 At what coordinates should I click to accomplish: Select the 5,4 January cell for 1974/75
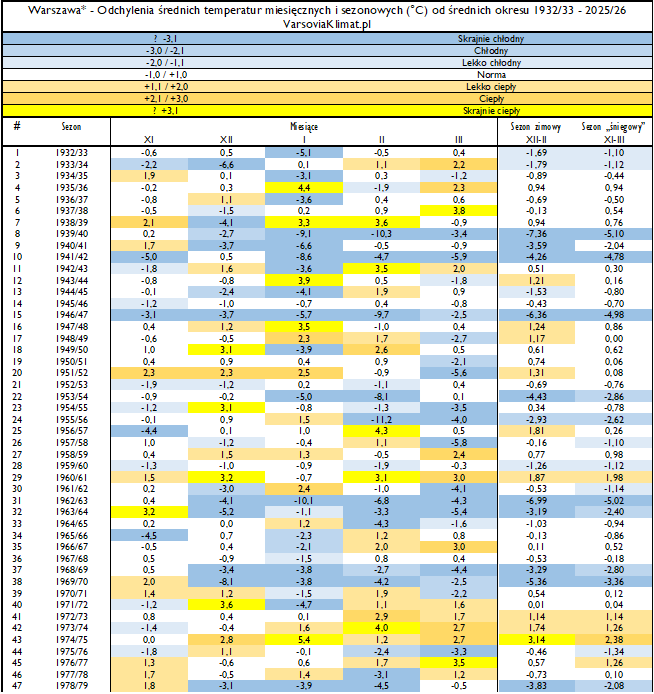tap(304, 637)
